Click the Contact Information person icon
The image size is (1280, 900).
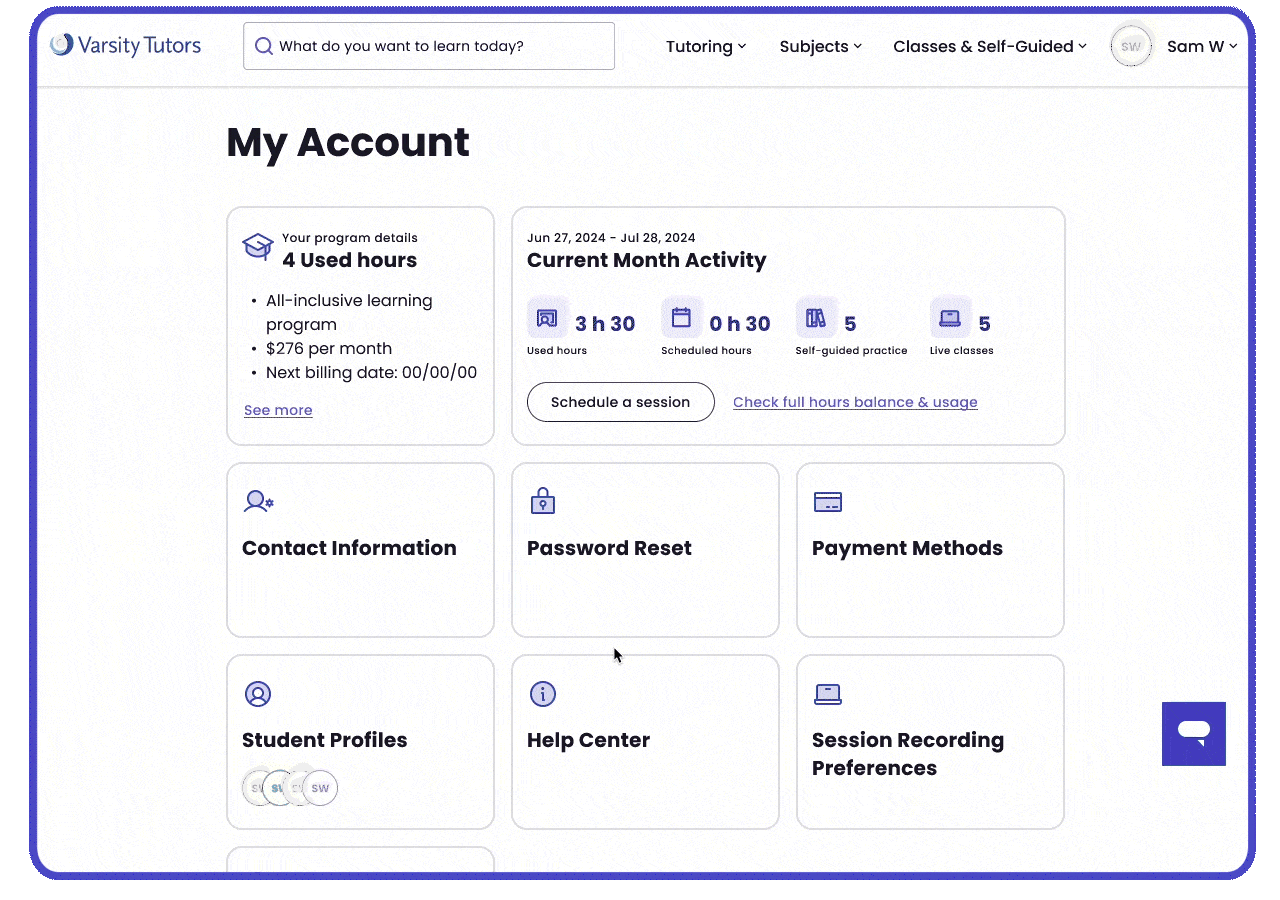point(258,501)
